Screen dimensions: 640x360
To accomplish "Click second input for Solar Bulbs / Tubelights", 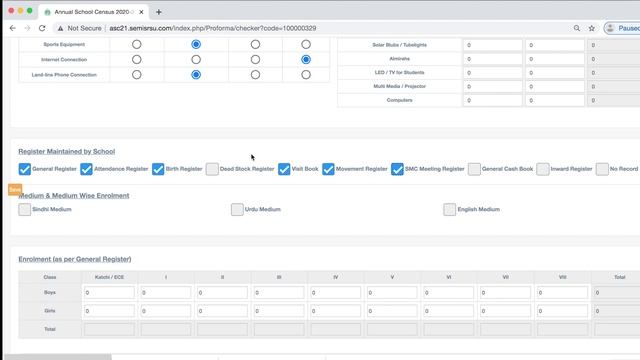I will pyautogui.click(x=555, y=45).
